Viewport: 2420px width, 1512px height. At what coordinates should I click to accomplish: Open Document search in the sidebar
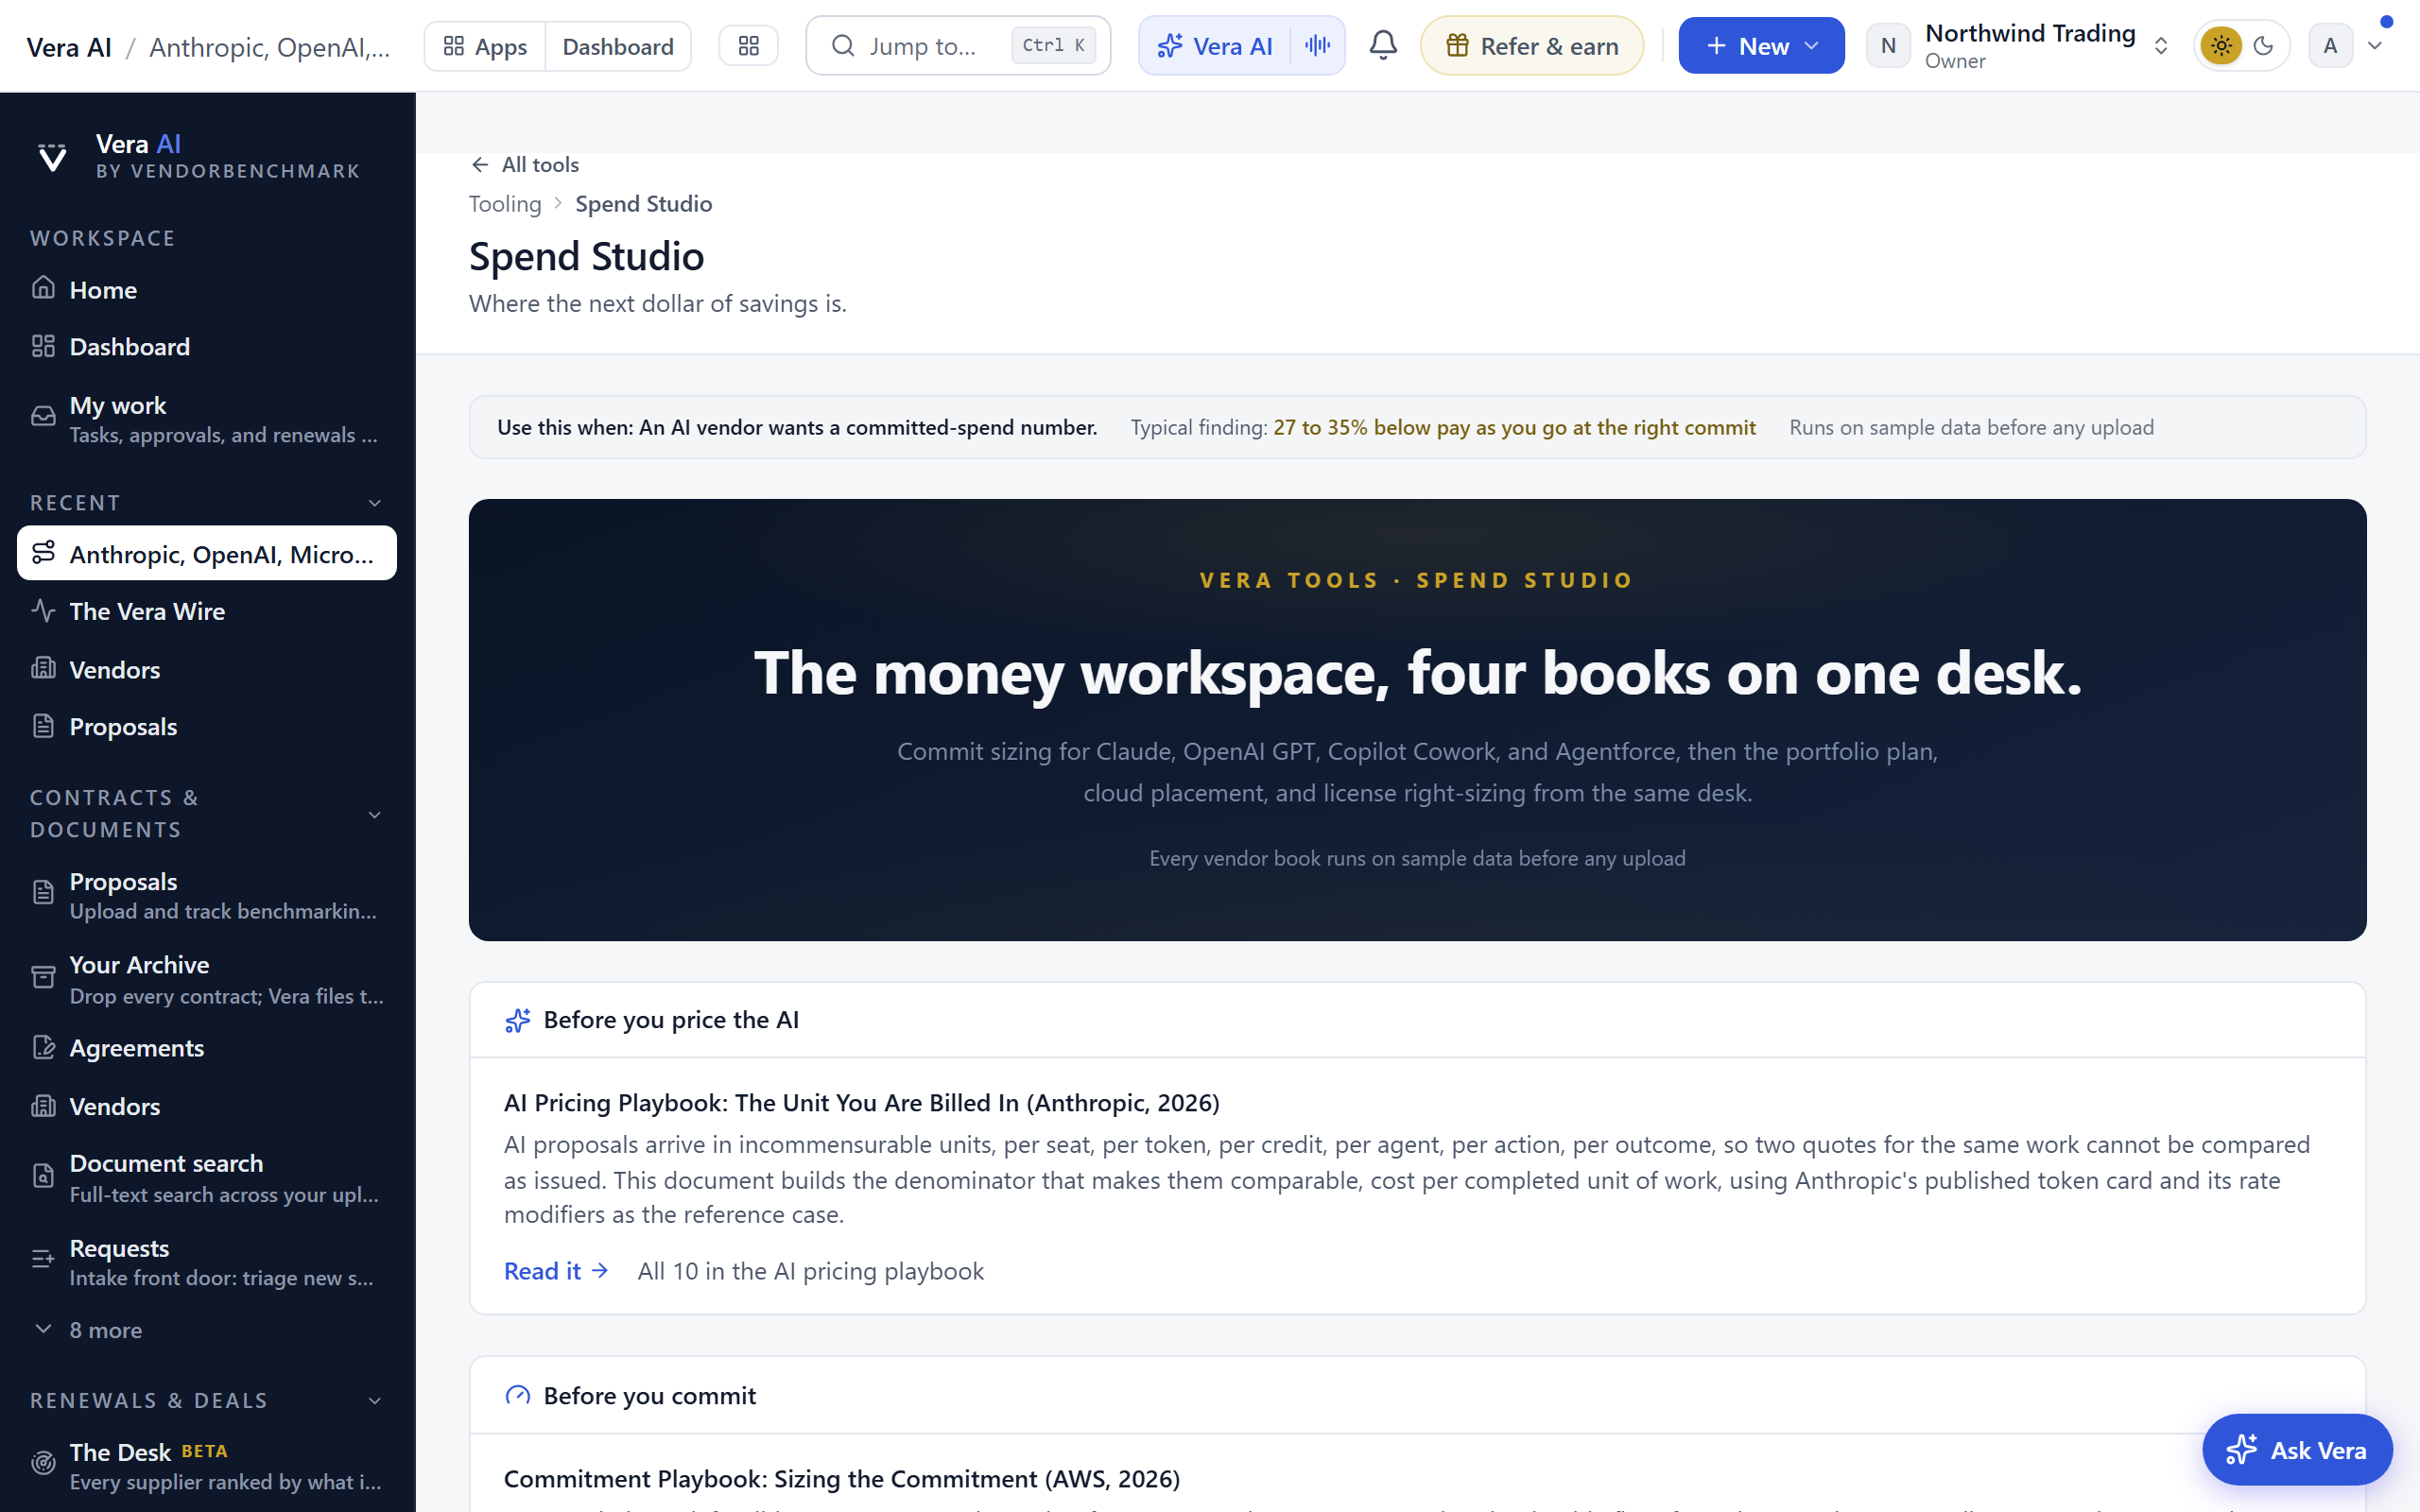click(x=207, y=1177)
